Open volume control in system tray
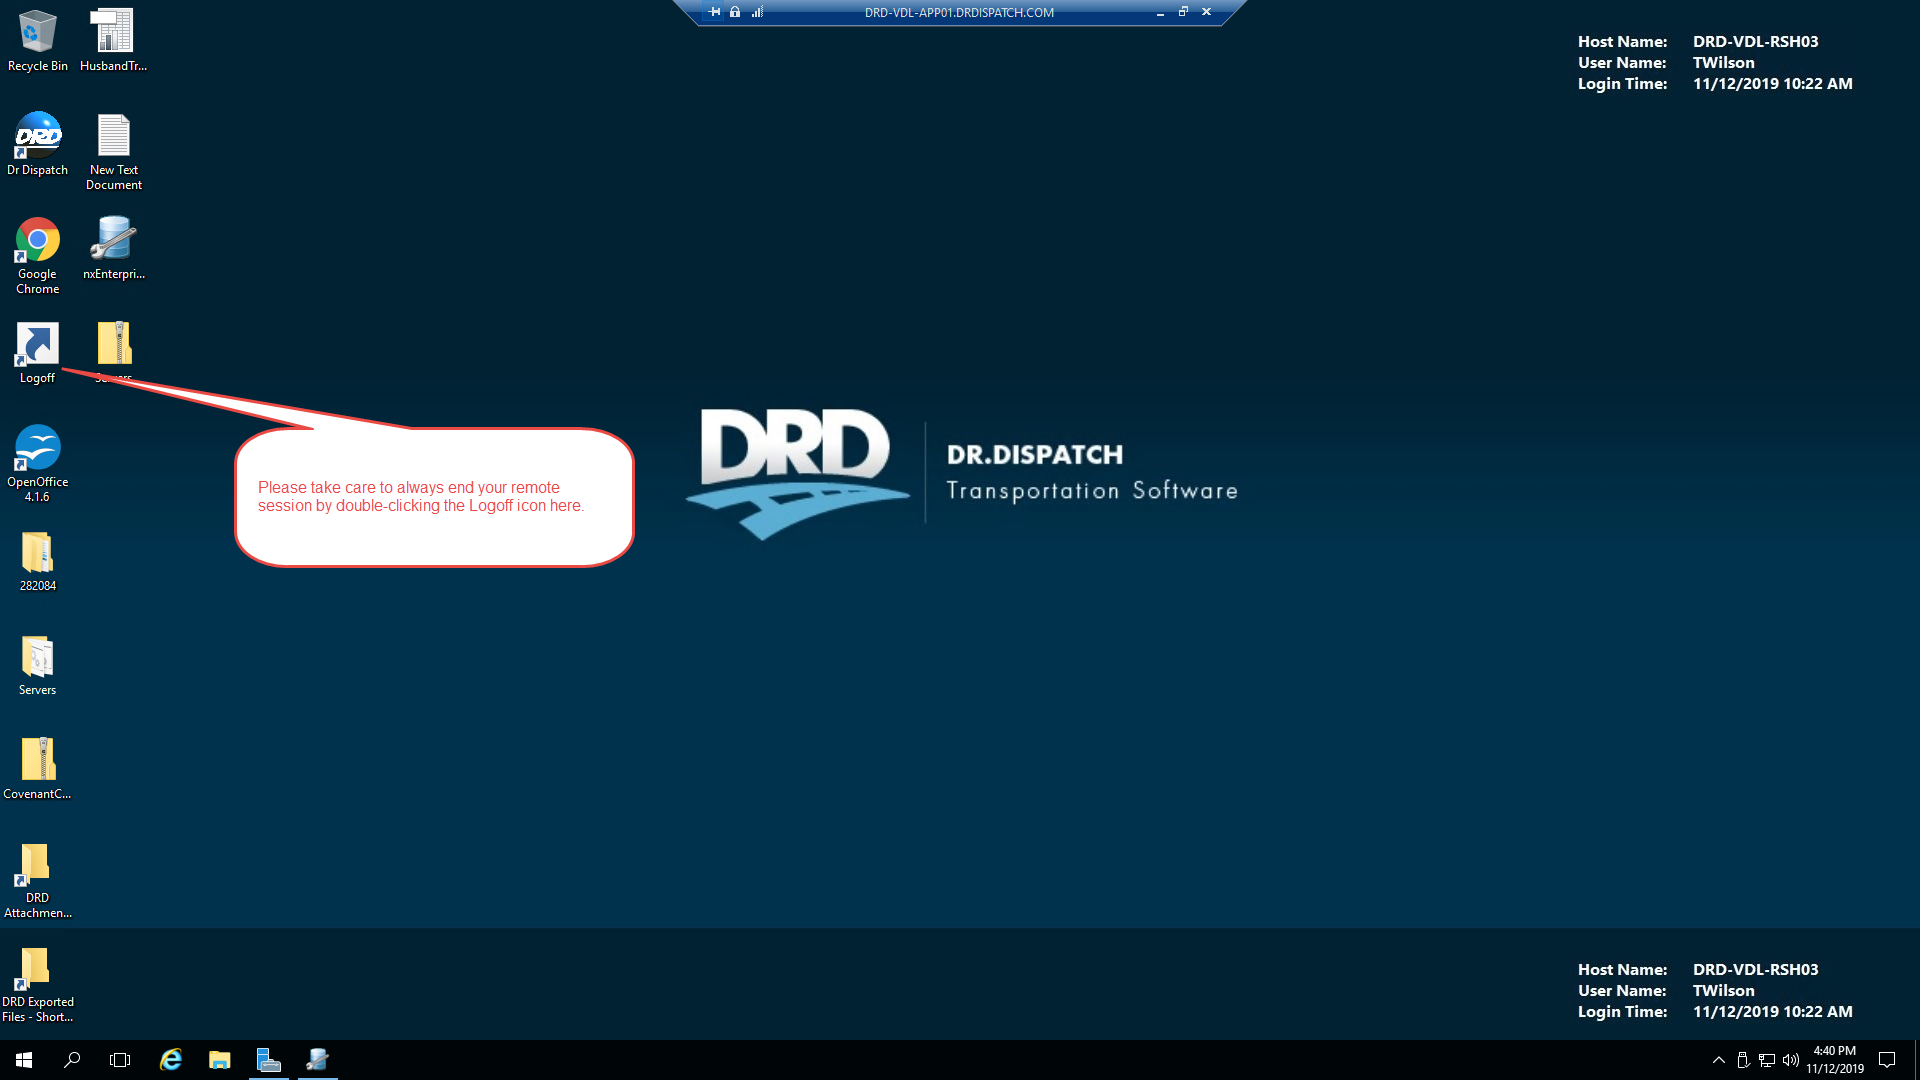1920x1080 pixels. point(1790,1060)
